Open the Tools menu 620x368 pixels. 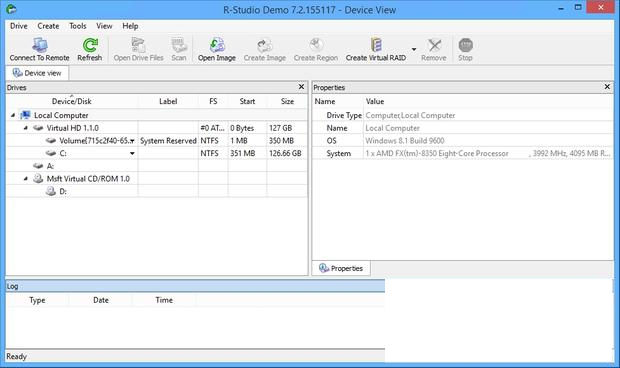click(78, 26)
